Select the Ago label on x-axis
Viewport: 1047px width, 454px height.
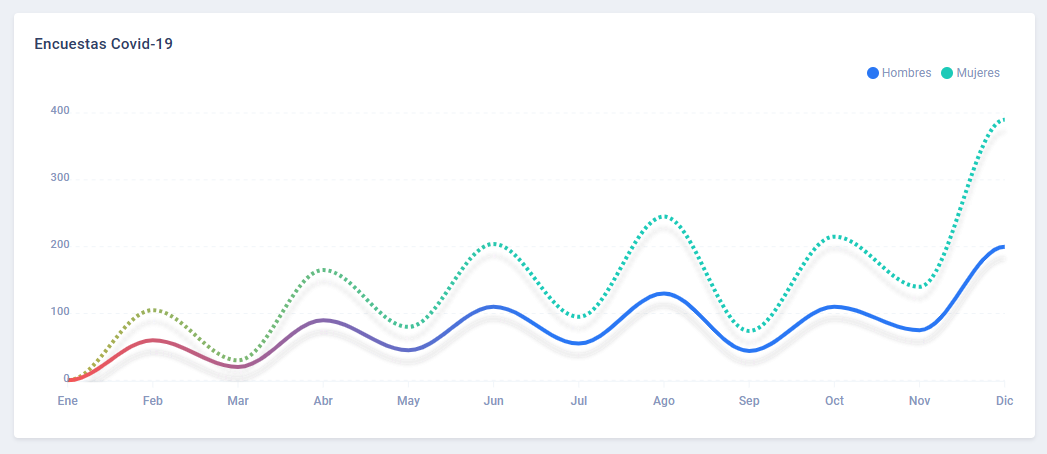[663, 401]
